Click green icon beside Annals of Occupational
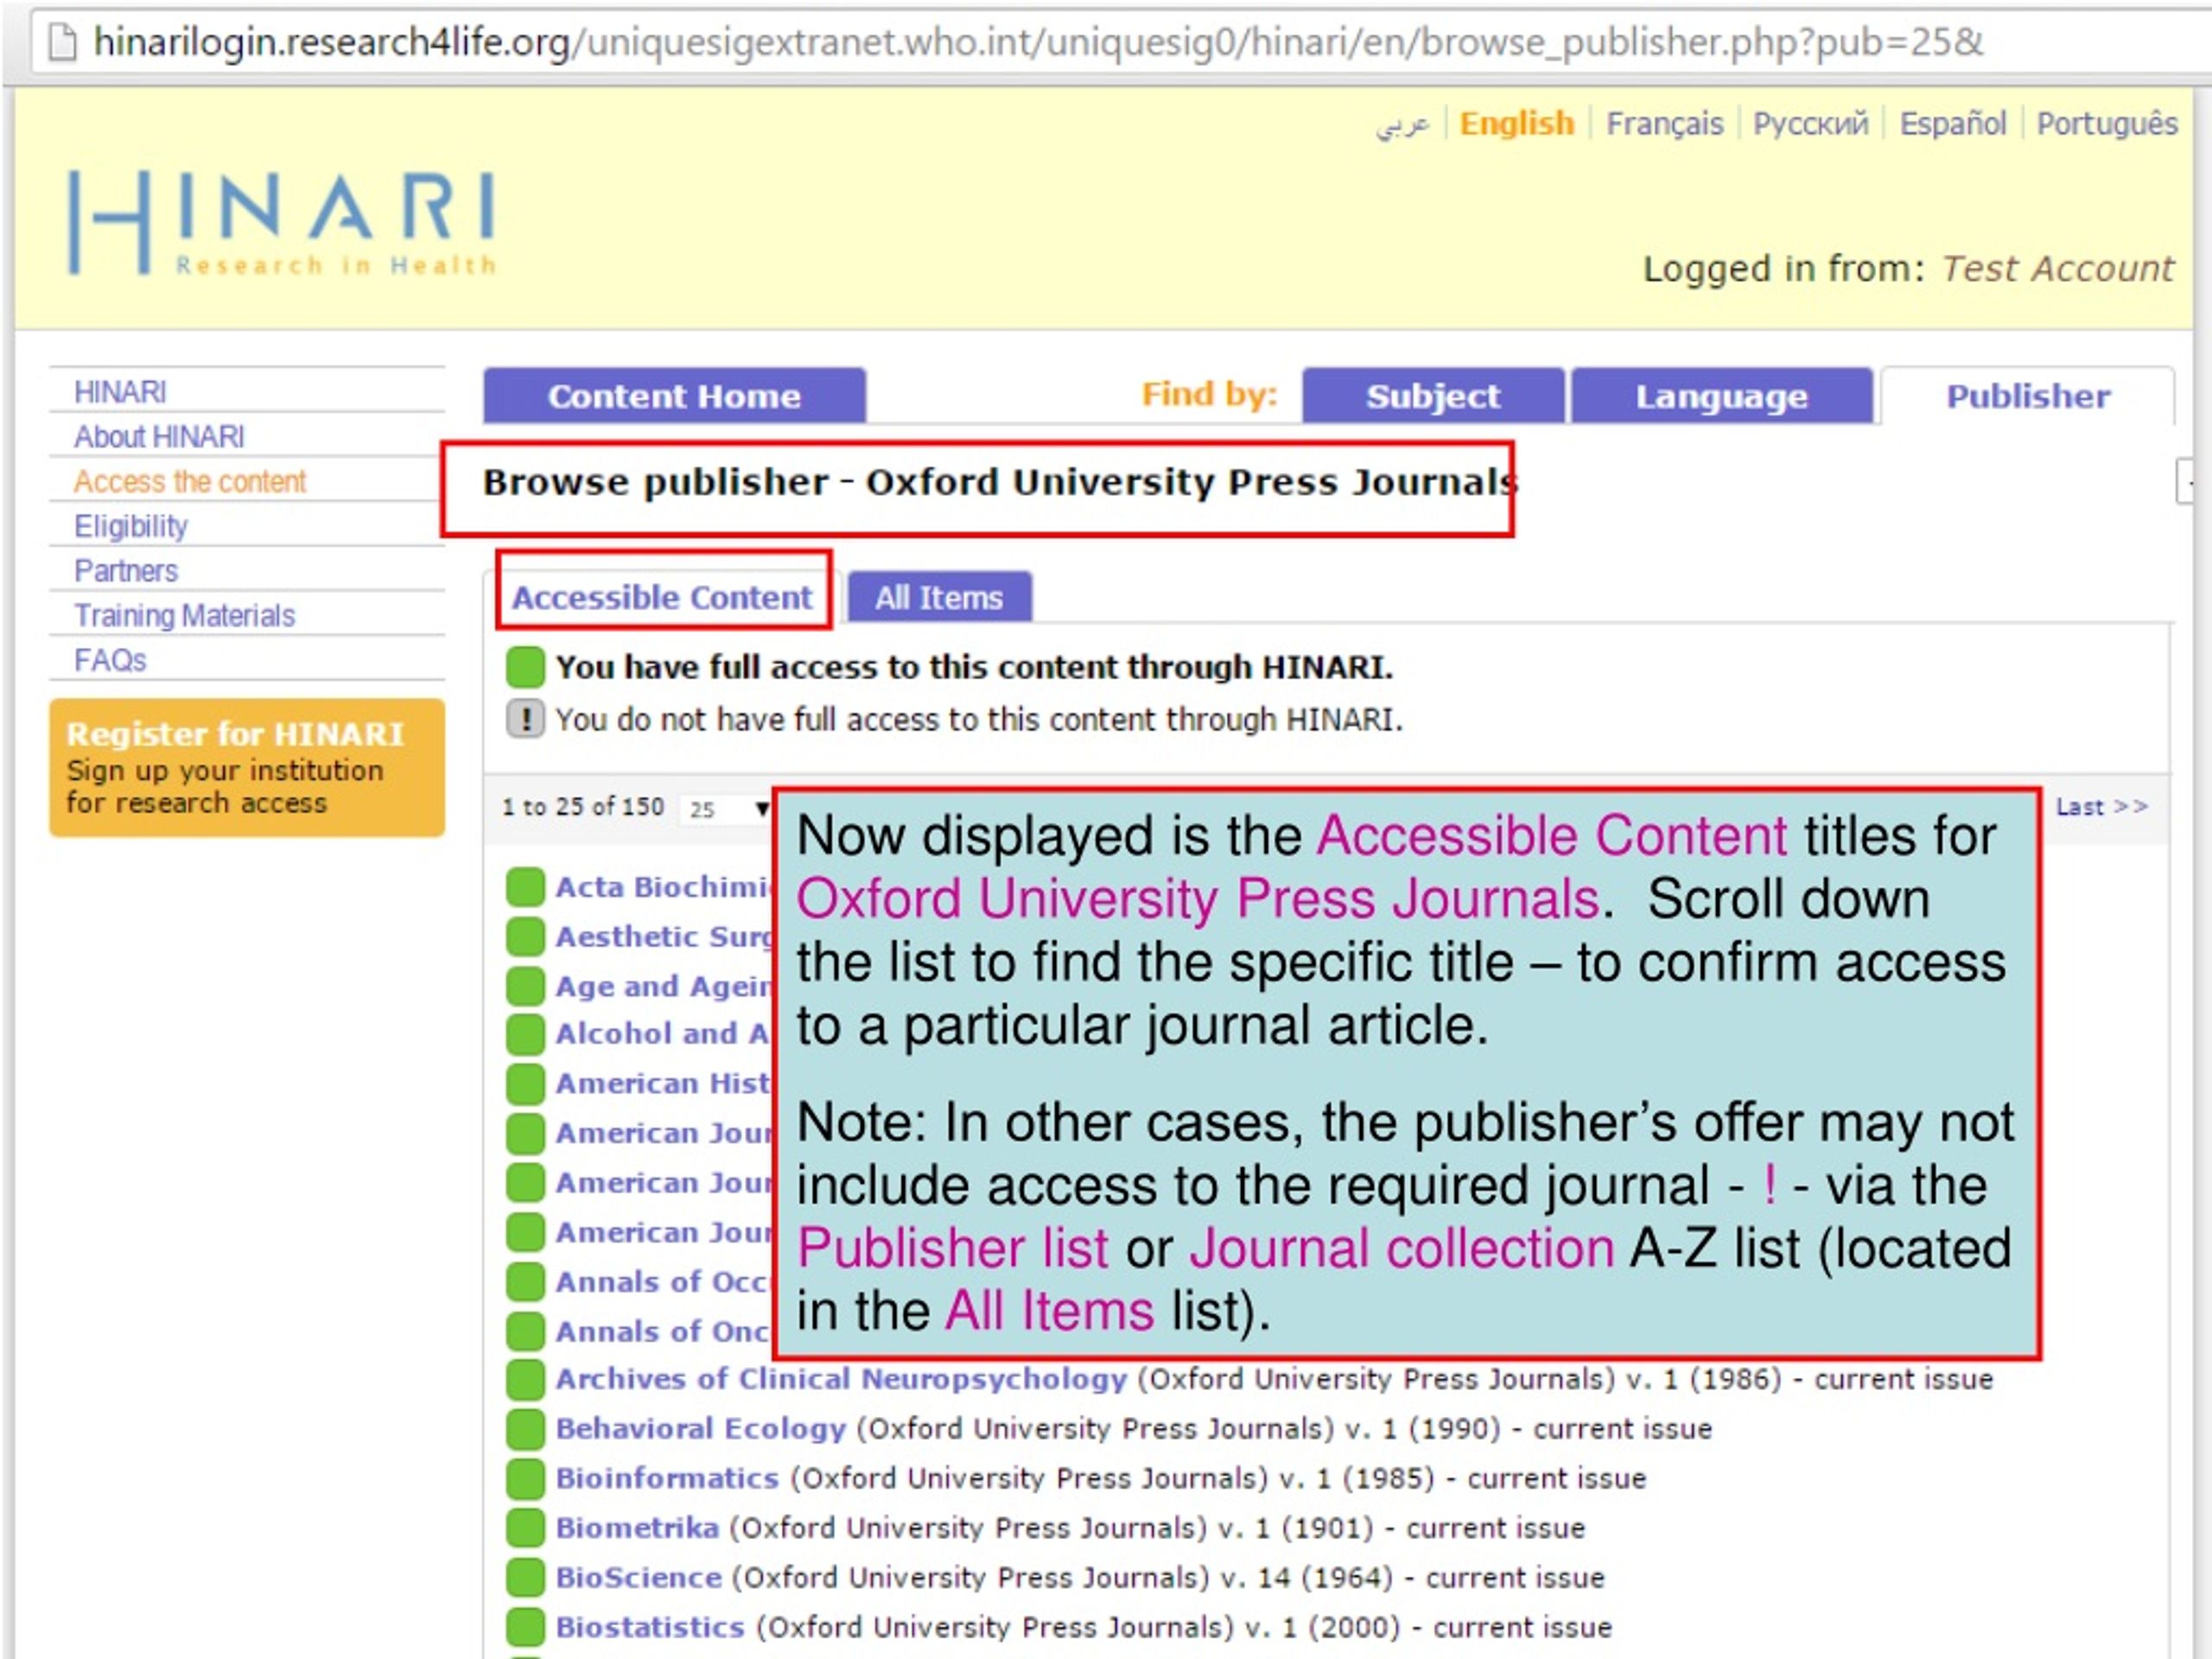Image resolution: width=2212 pixels, height=1659 pixels. point(525,1282)
